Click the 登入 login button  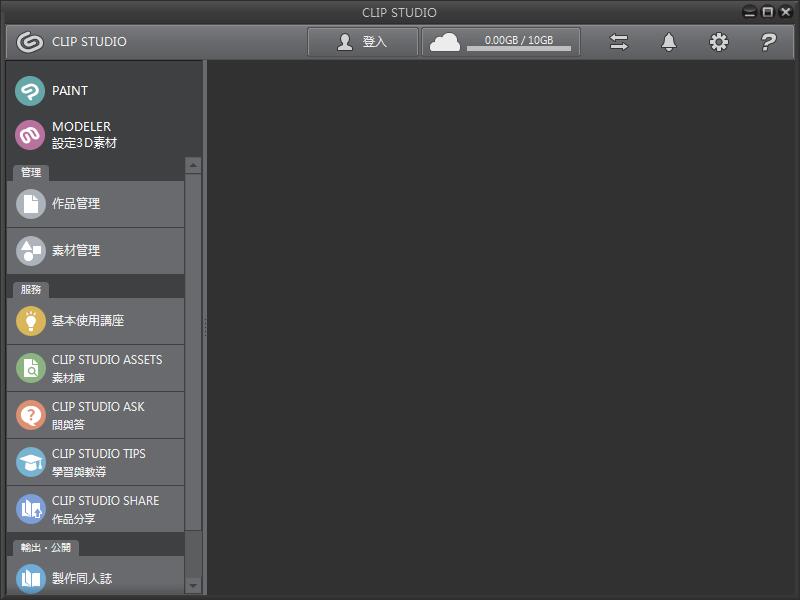(x=363, y=42)
